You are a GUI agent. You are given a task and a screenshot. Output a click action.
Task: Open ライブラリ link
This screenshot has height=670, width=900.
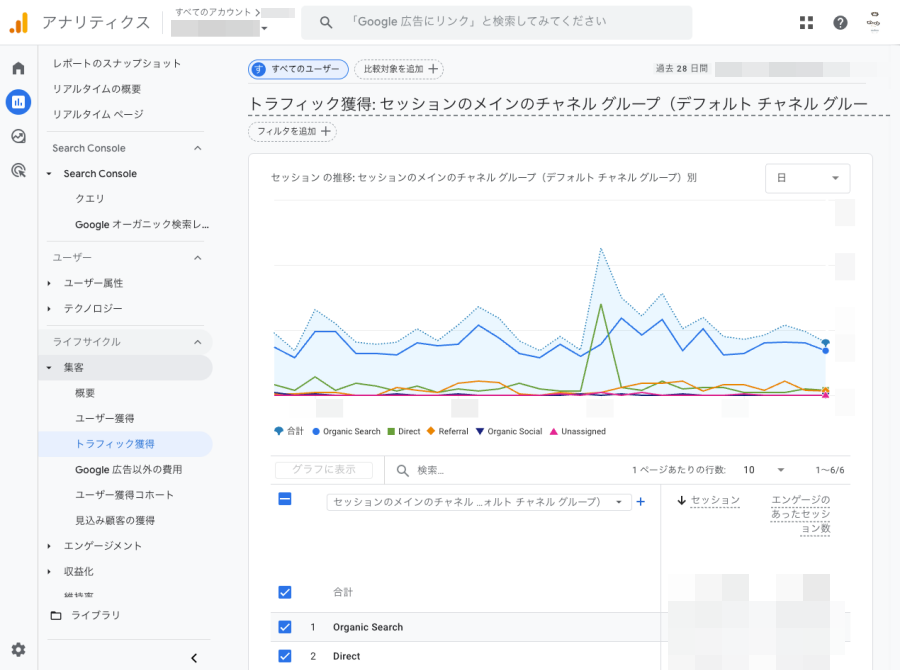[95, 615]
